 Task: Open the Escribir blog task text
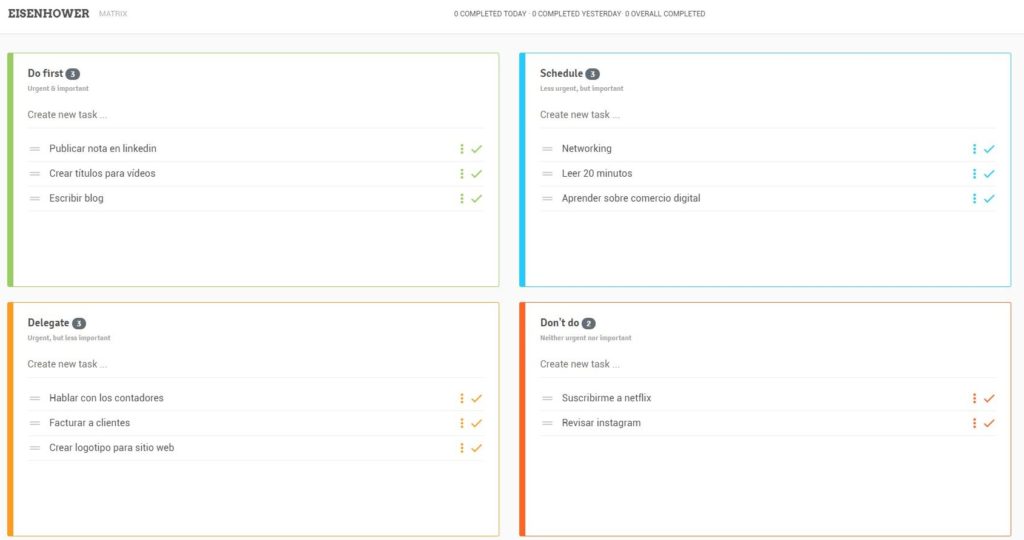pyautogui.click(x=76, y=199)
